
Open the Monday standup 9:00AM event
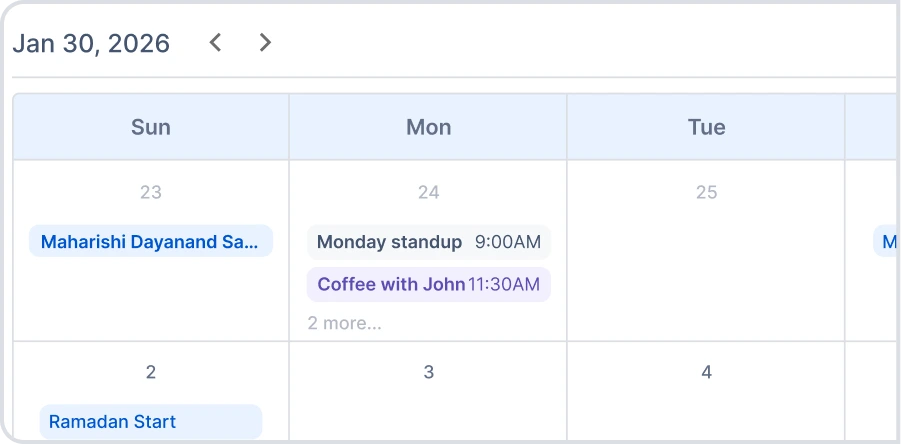pos(389,242)
